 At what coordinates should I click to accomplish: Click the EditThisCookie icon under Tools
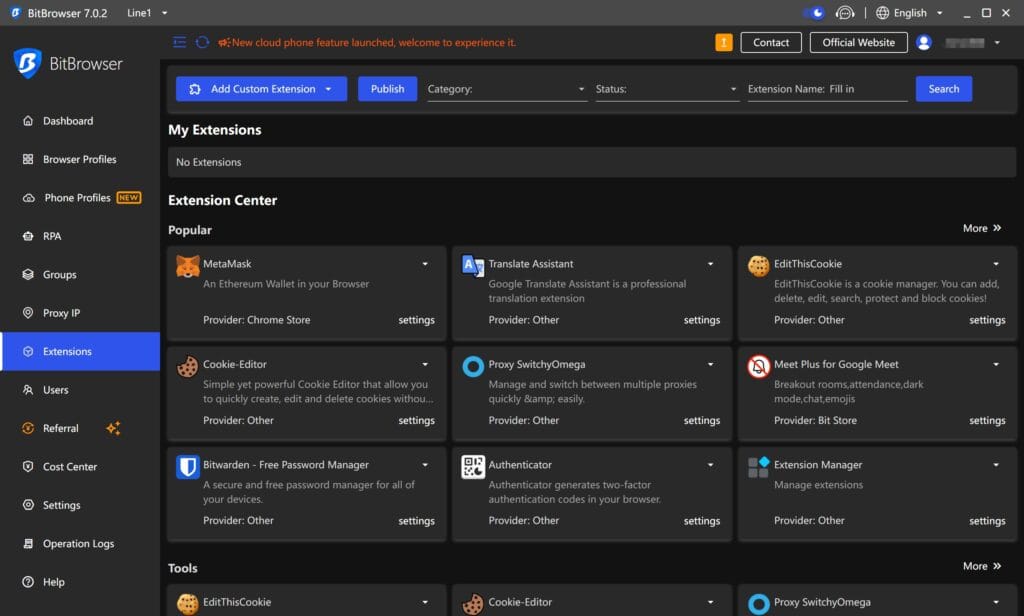coord(187,604)
